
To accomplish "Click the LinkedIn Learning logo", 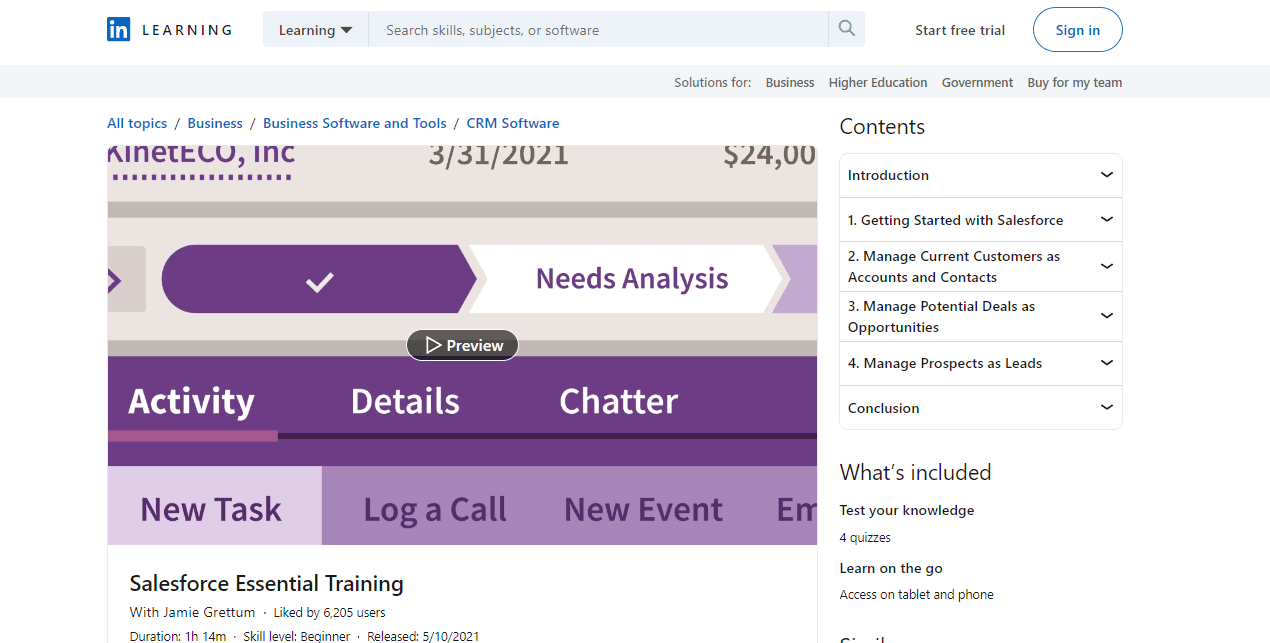I will pos(168,29).
